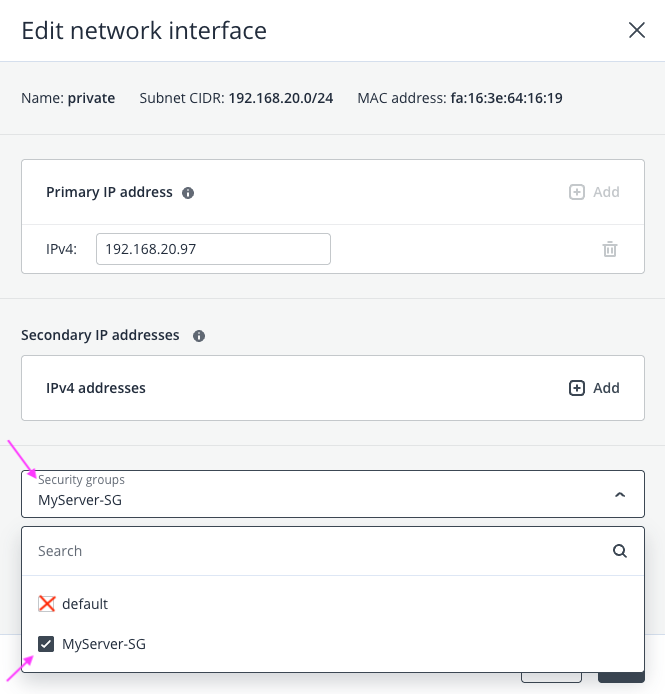Click the Secondary IP addresses info icon

click(199, 335)
